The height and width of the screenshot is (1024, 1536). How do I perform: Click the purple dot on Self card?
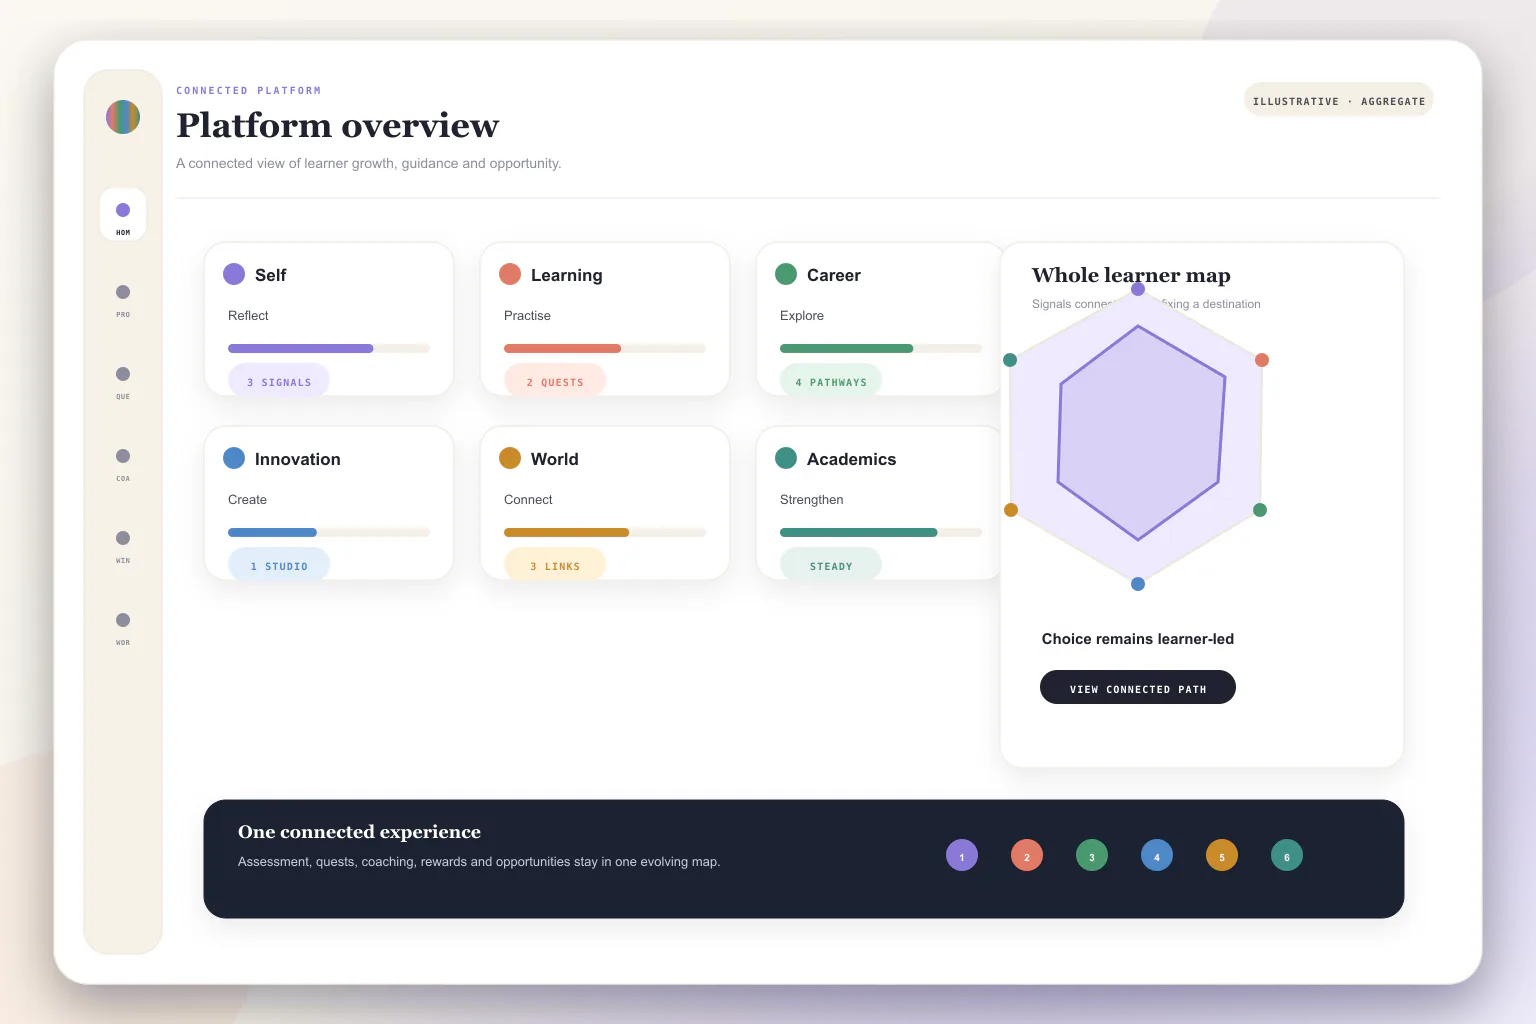(234, 274)
